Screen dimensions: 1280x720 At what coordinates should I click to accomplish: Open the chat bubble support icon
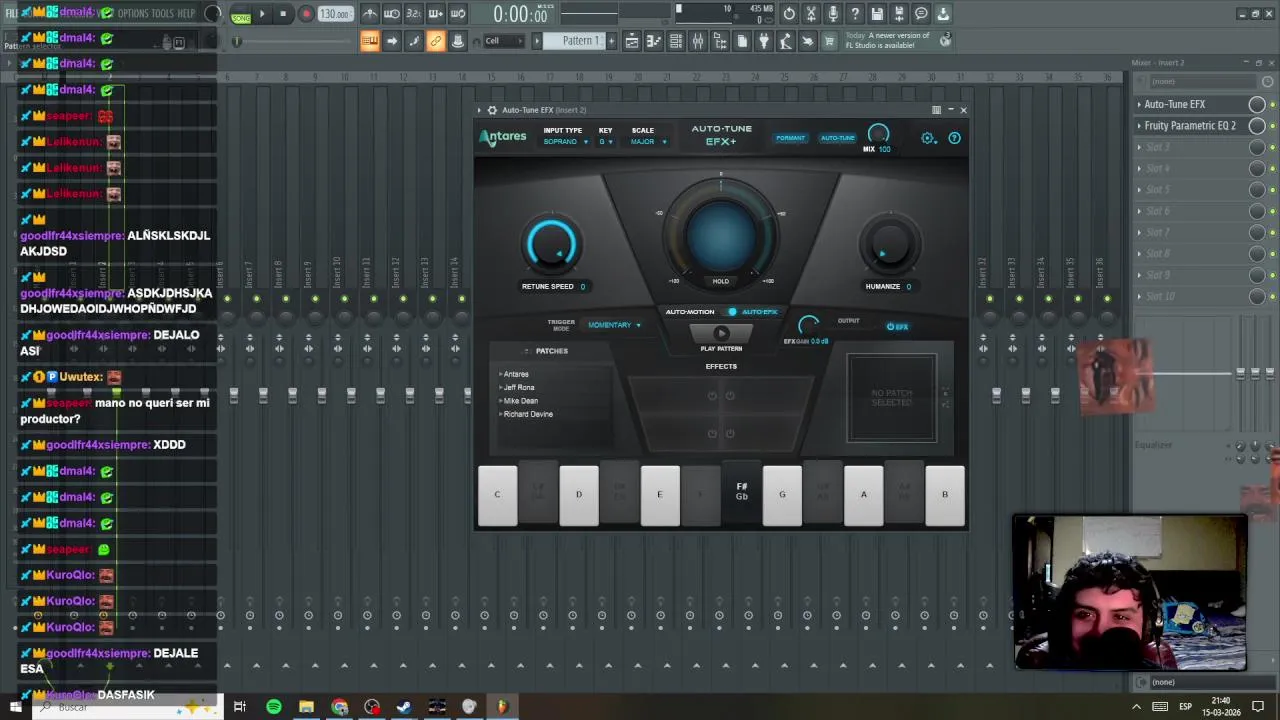pos(921,14)
